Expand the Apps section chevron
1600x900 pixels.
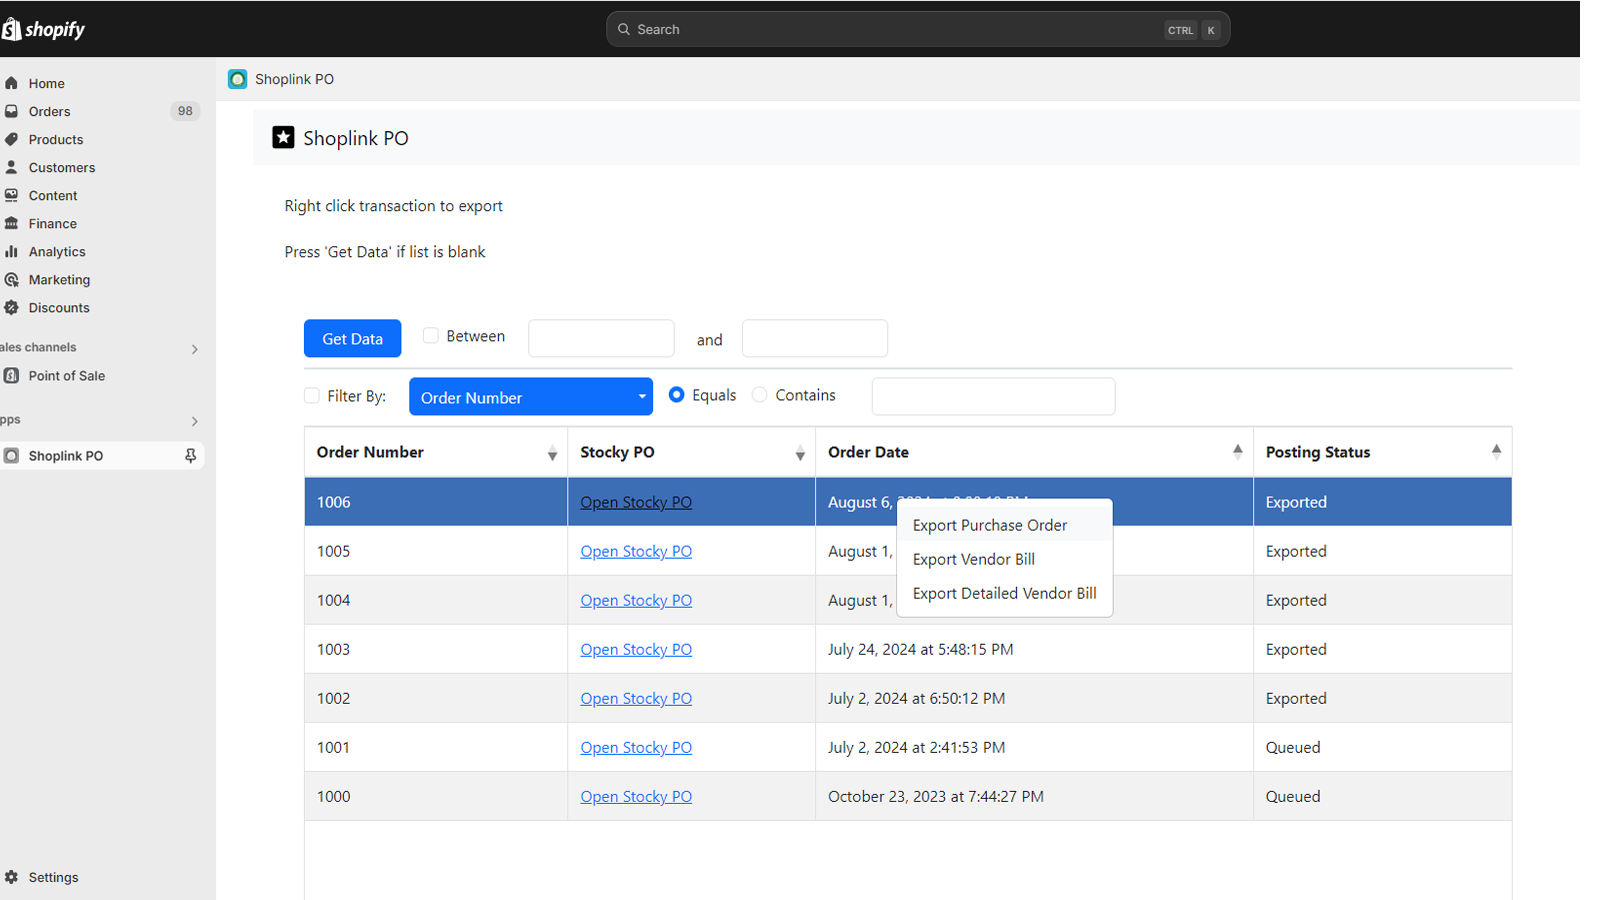(194, 421)
